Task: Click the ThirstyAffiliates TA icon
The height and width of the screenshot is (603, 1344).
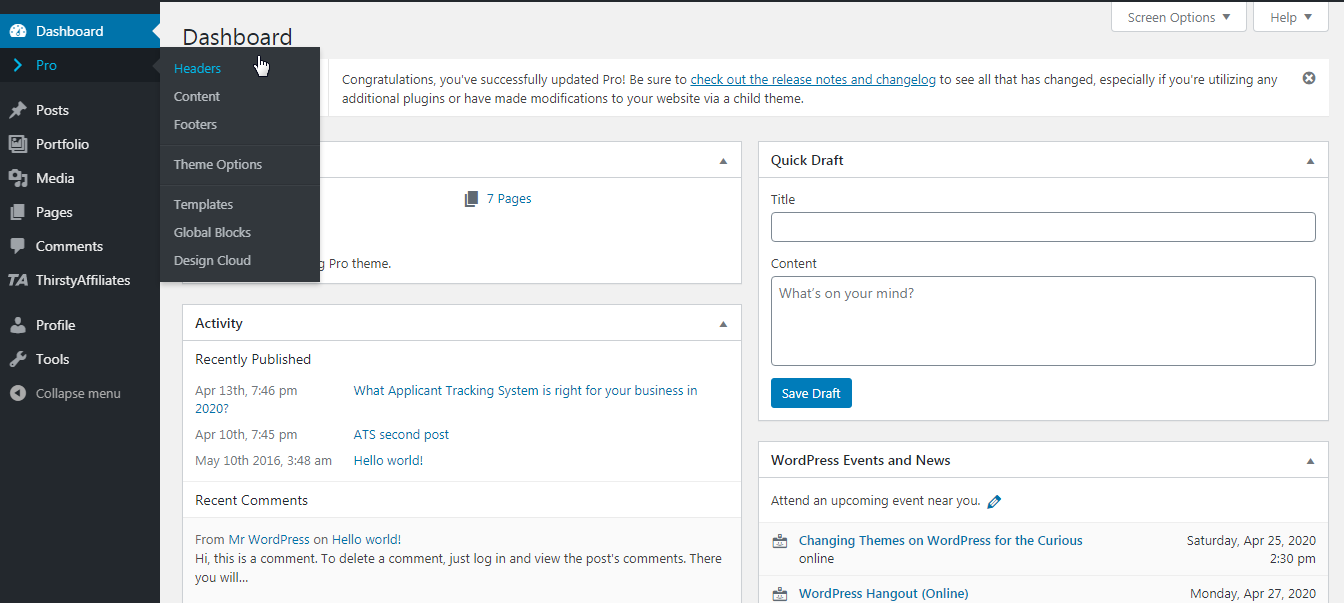Action: pyautogui.click(x=18, y=280)
